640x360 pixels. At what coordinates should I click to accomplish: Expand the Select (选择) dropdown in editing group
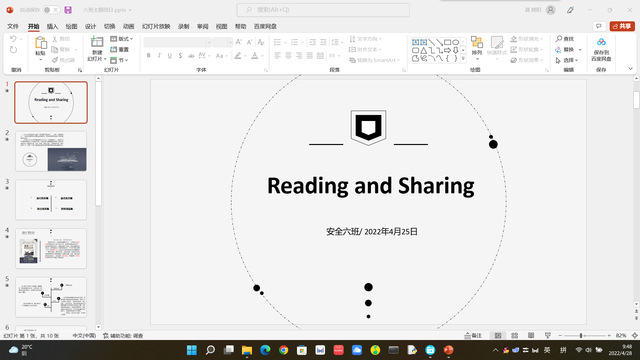tap(567, 60)
